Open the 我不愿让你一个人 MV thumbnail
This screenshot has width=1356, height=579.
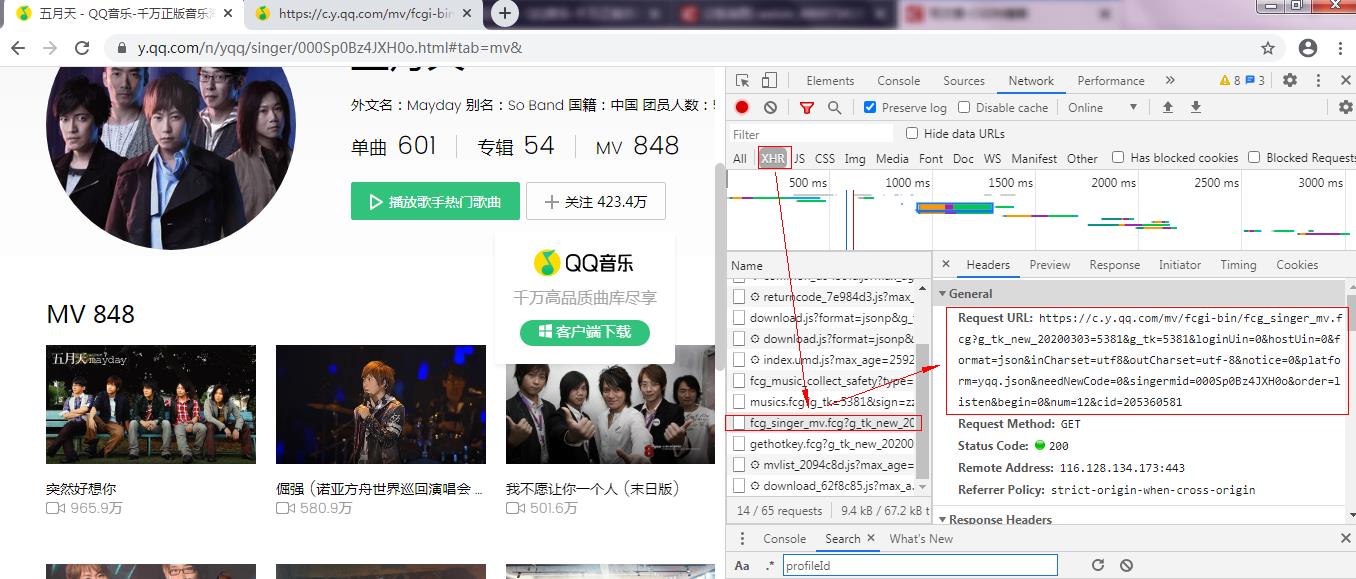click(611, 404)
